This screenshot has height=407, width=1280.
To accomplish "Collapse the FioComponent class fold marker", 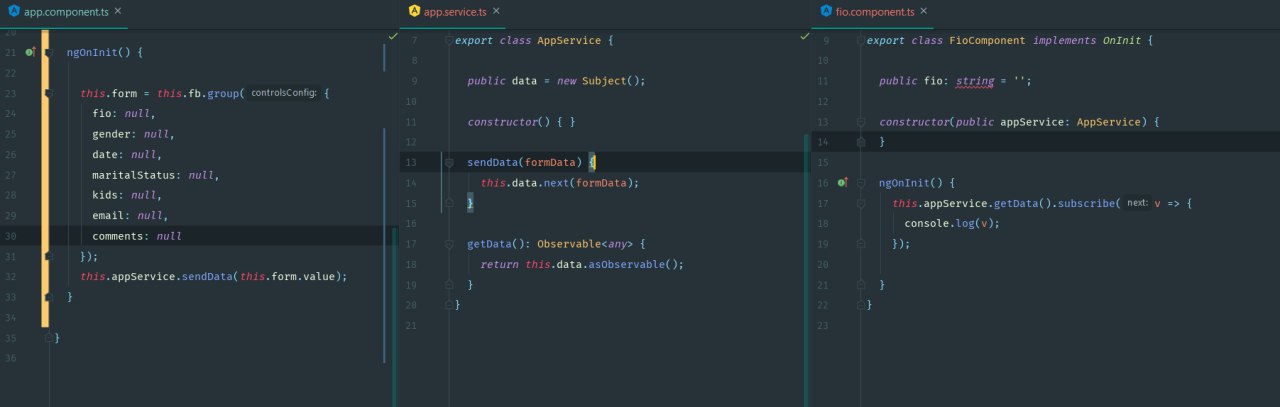I will pos(860,41).
